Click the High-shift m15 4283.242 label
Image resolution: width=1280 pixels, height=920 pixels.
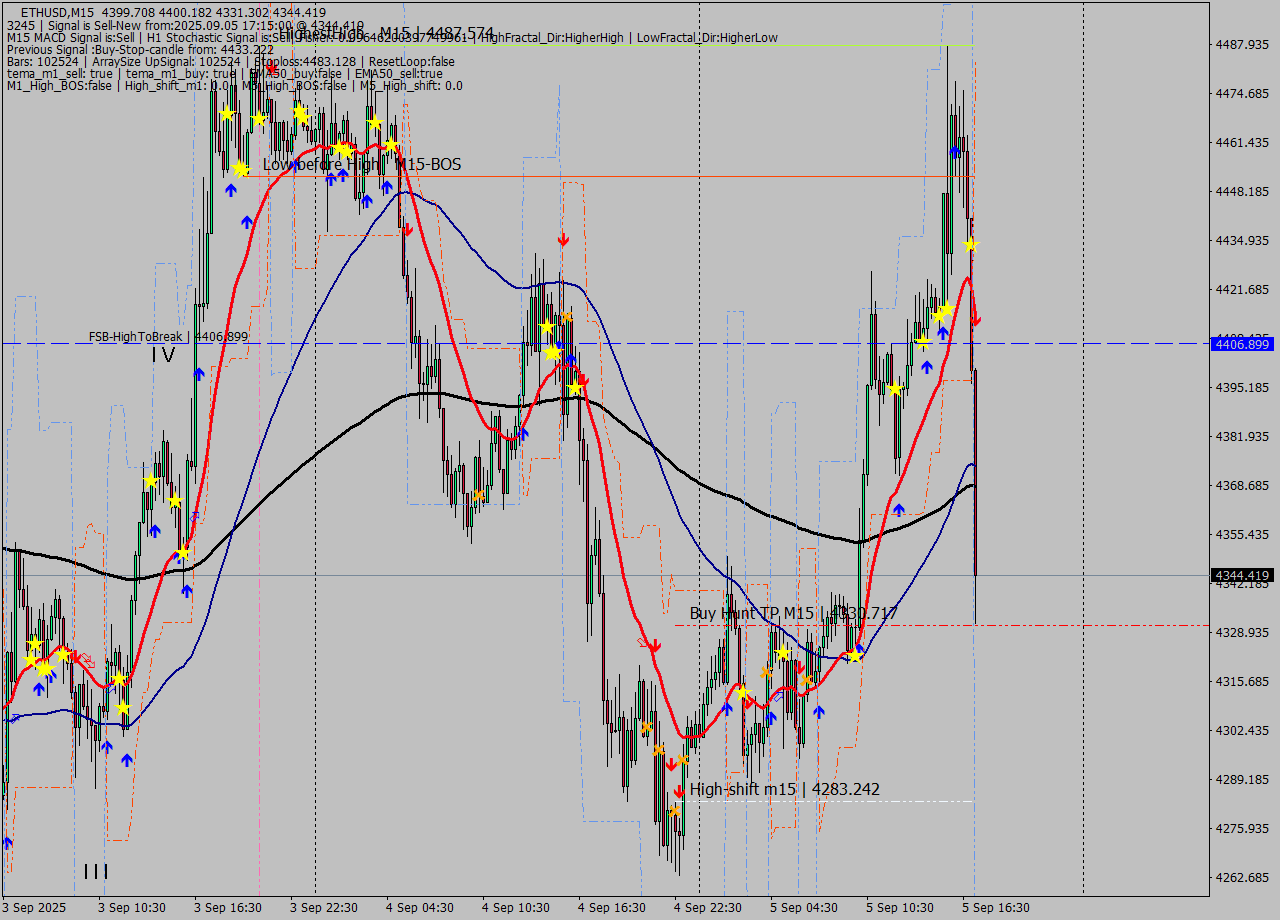(784, 789)
